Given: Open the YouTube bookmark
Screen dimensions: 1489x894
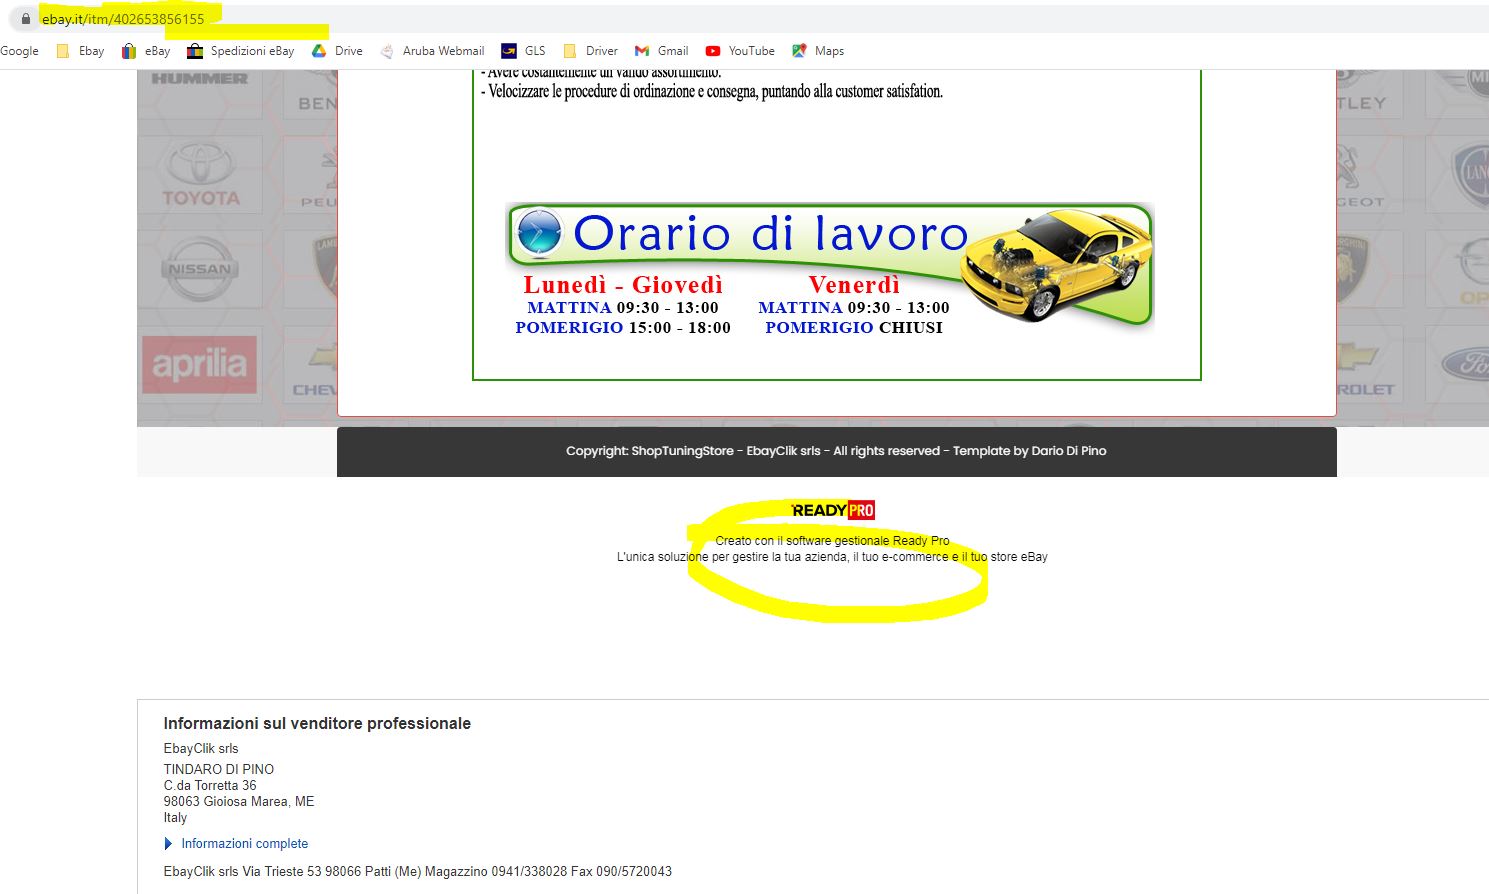Looking at the screenshot, I should pyautogui.click(x=740, y=51).
